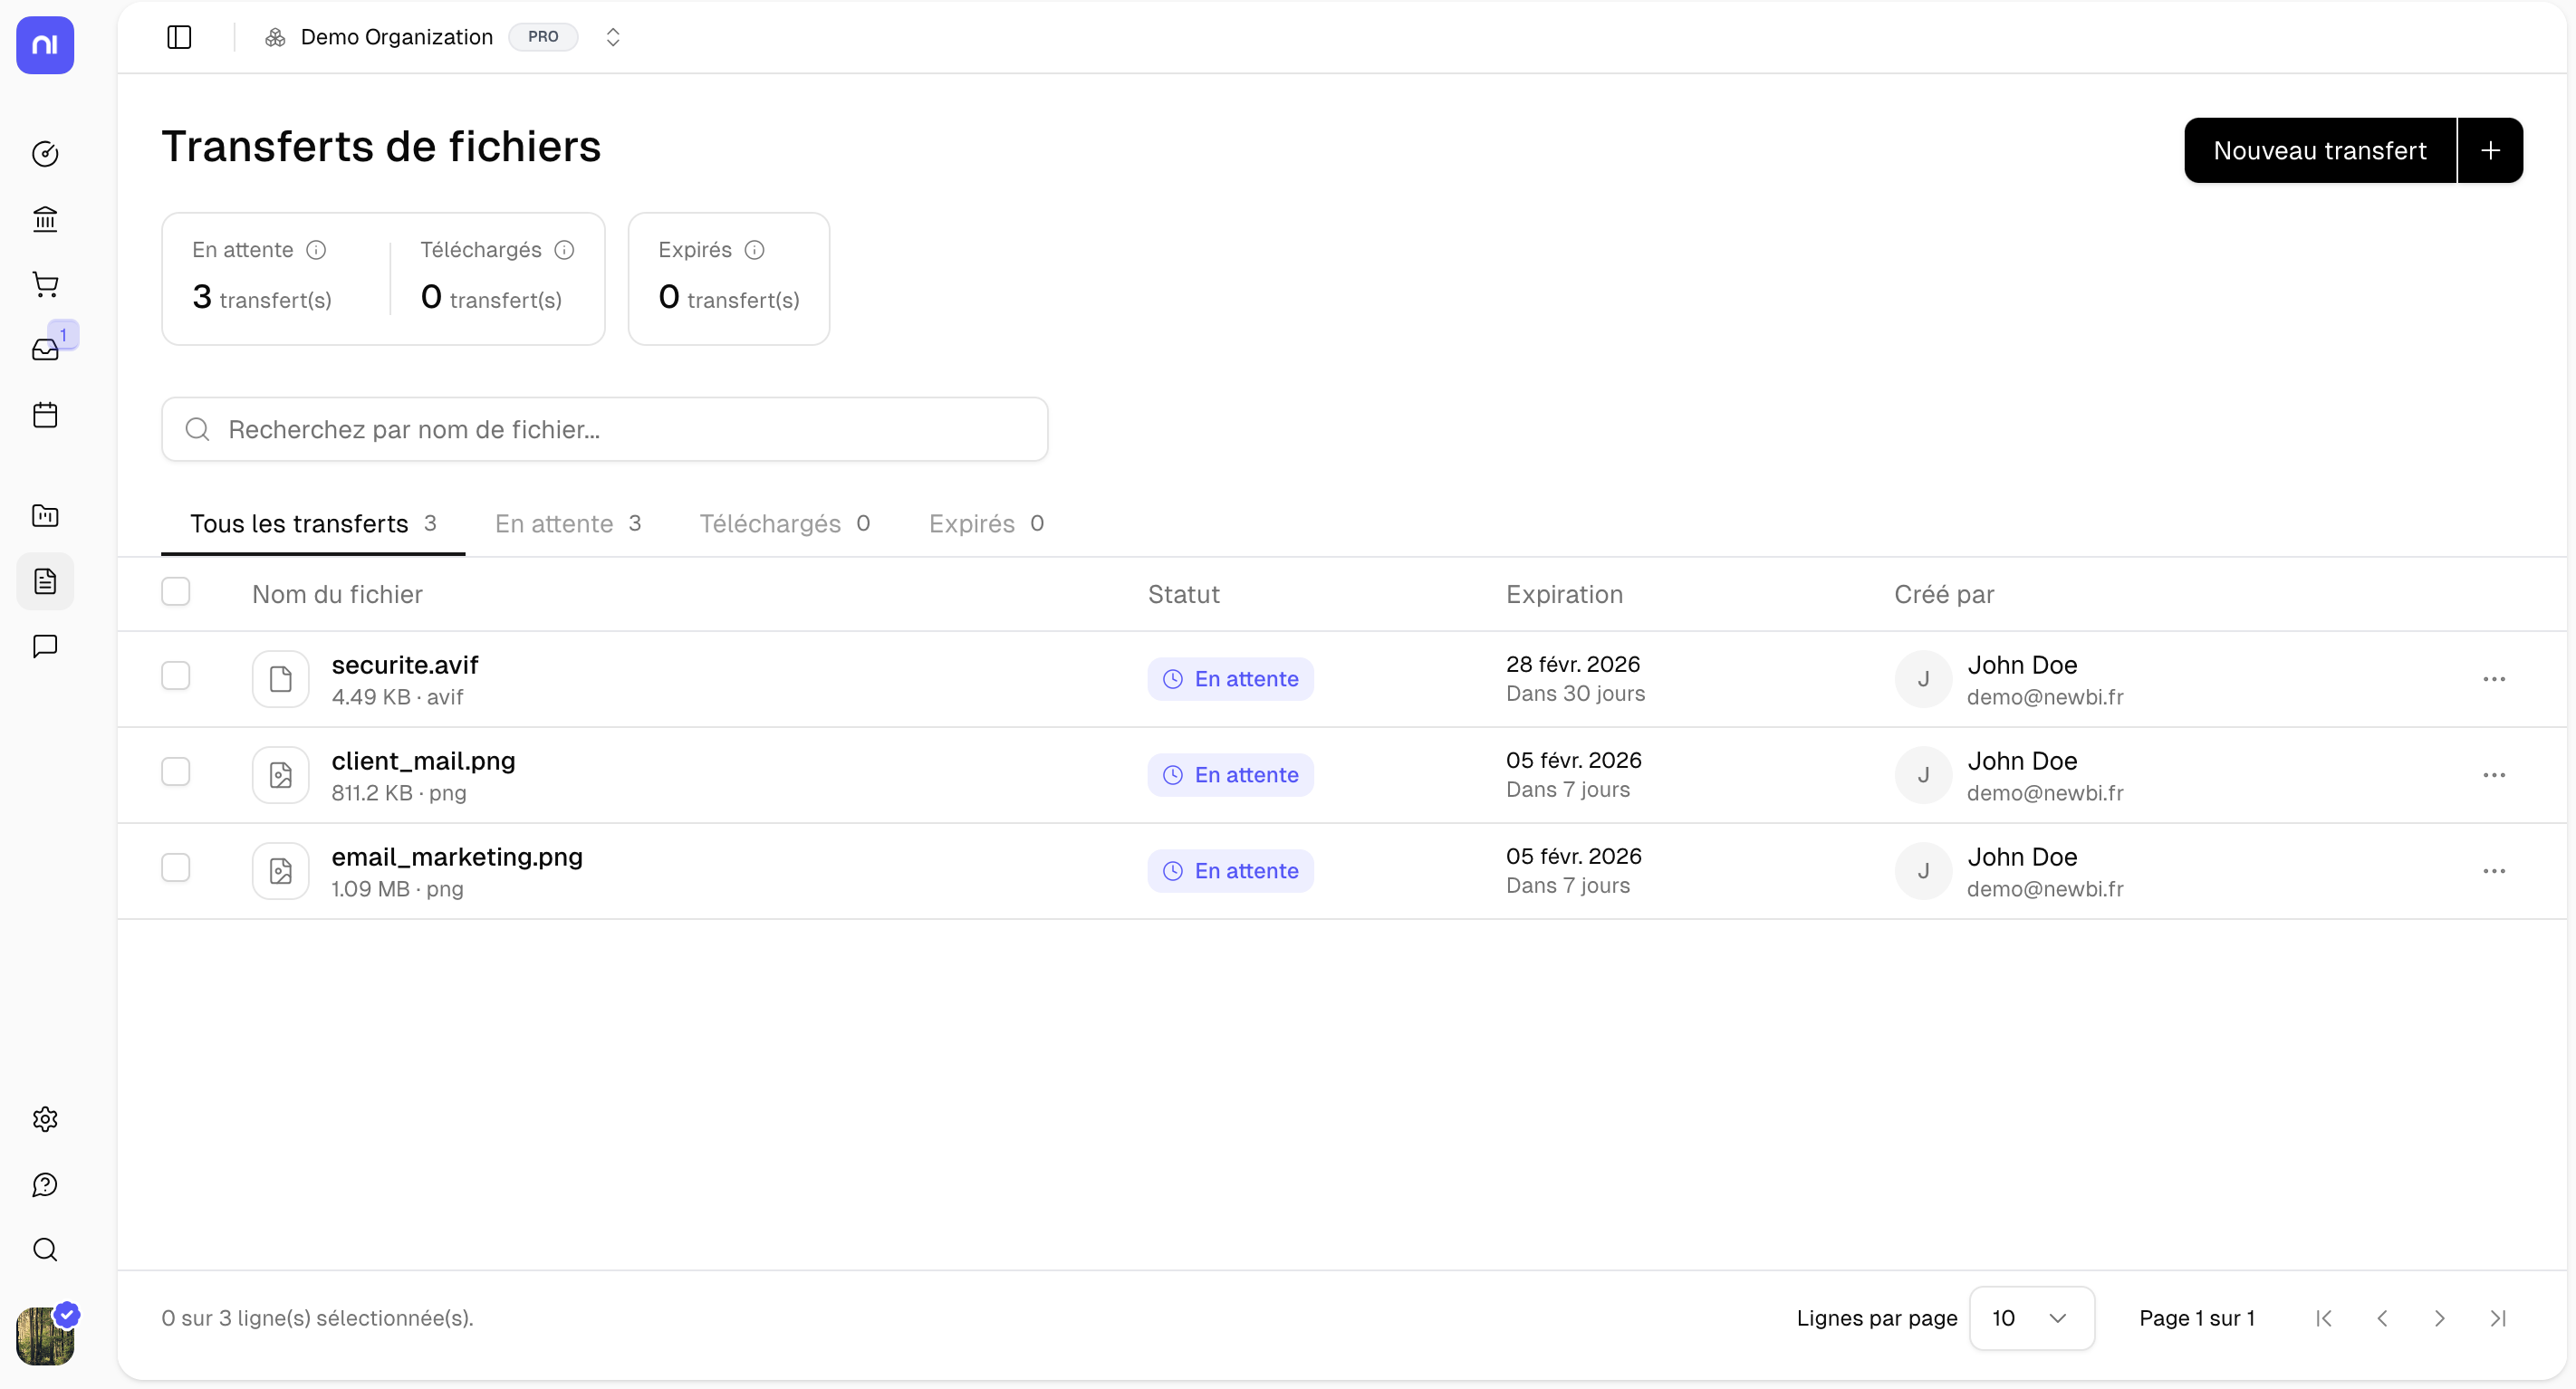The height and width of the screenshot is (1389, 2576).
Task: Click the Nouveau transfert button
Action: 2319,151
